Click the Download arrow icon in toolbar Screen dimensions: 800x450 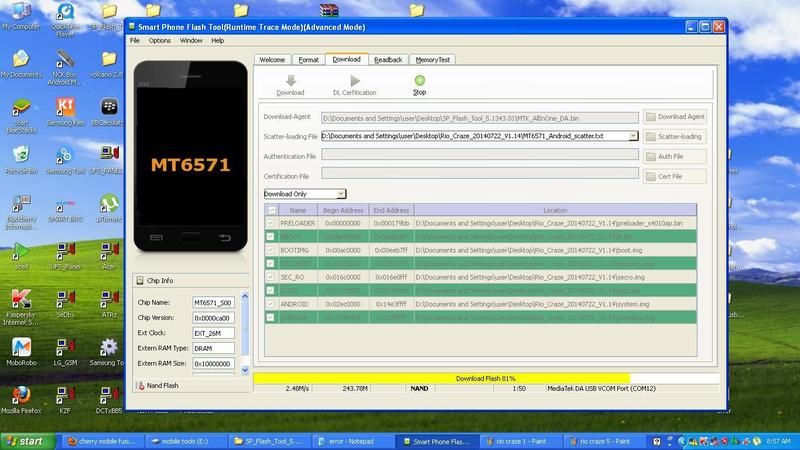coord(291,81)
